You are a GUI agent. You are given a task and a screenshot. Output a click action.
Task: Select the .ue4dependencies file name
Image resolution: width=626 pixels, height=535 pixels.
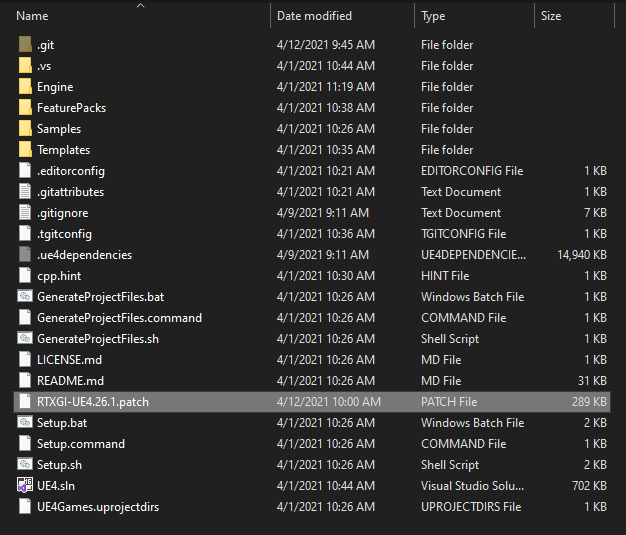(x=84, y=255)
